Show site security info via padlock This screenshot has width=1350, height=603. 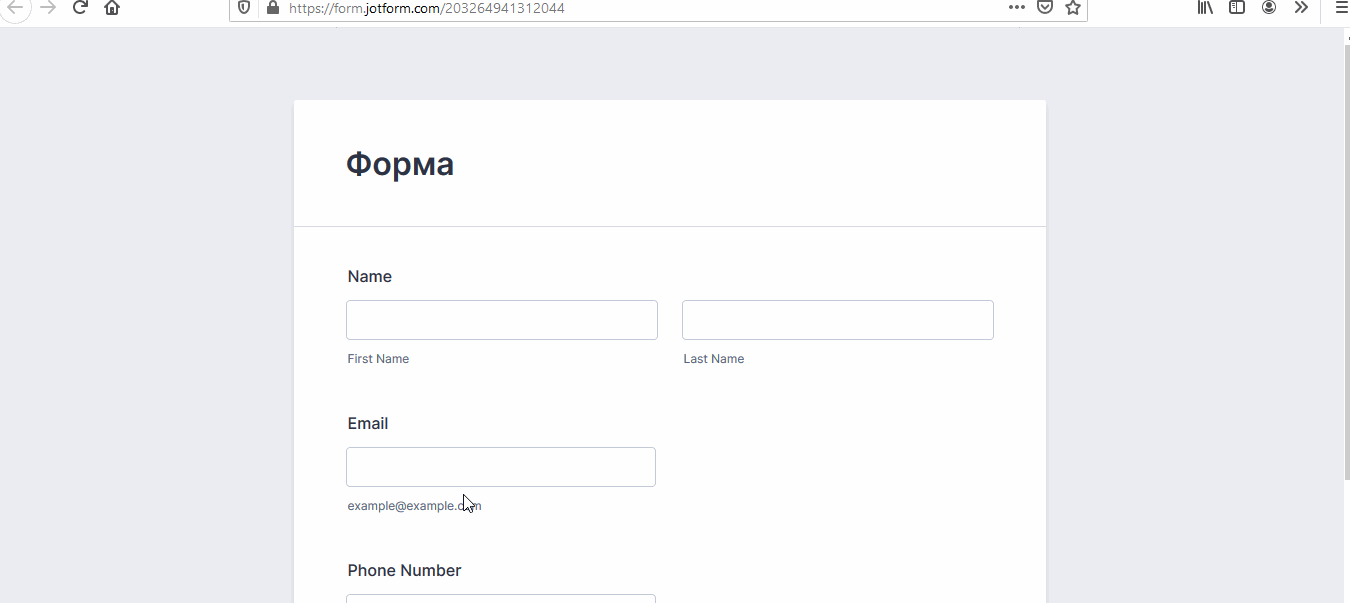272,7
